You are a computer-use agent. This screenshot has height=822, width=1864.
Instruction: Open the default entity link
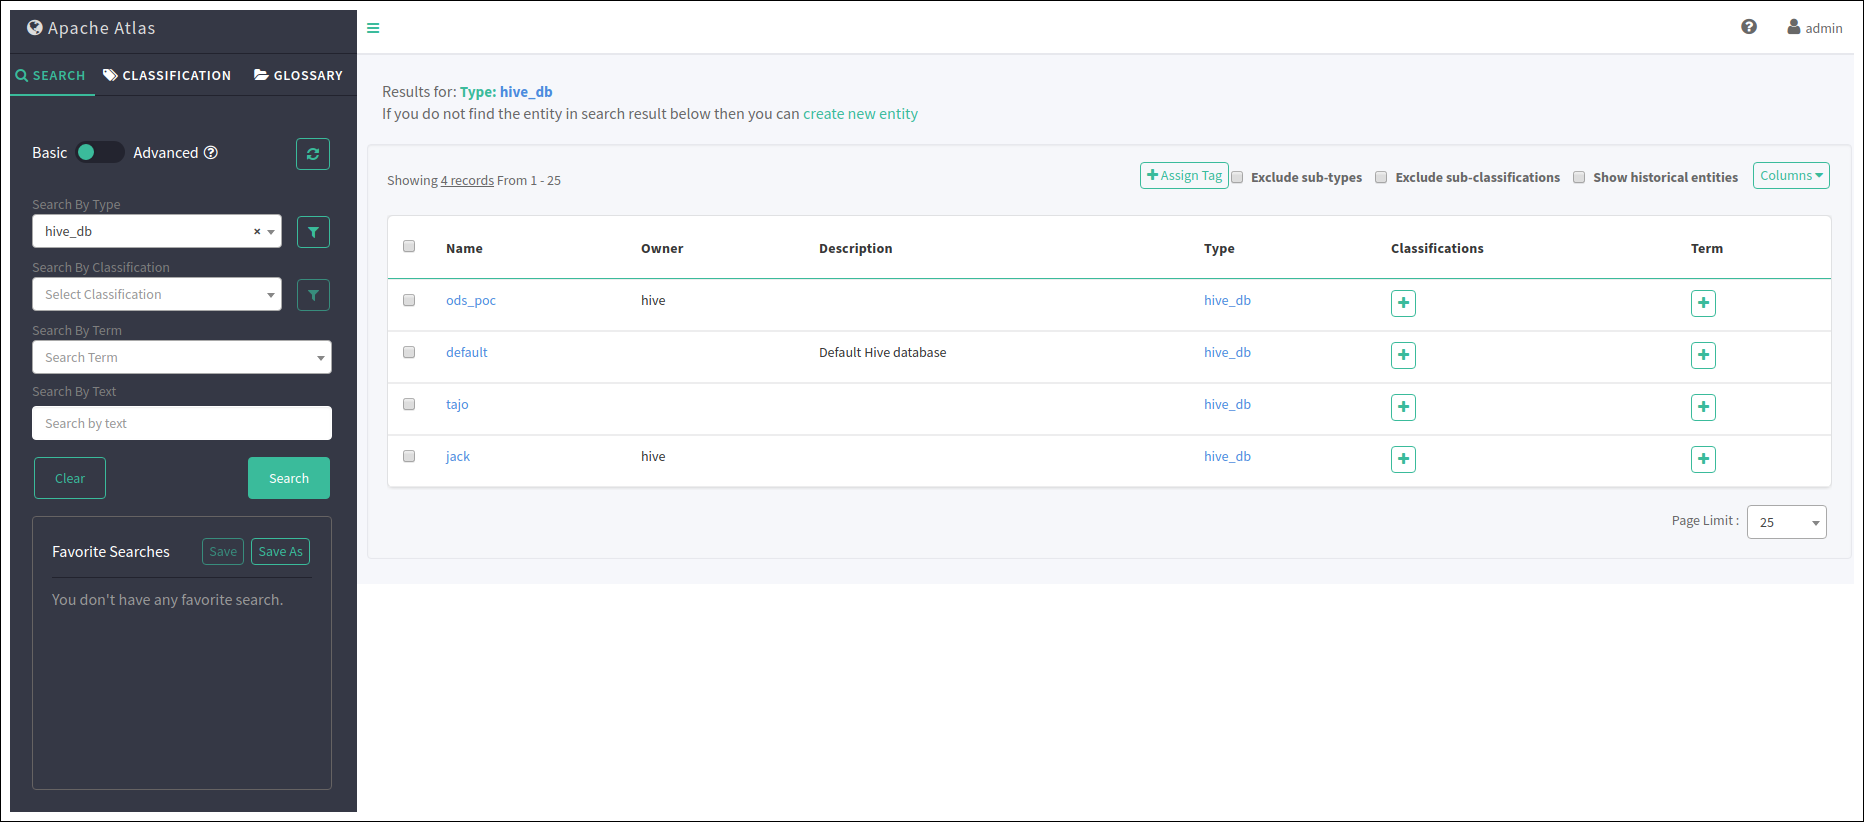point(467,352)
